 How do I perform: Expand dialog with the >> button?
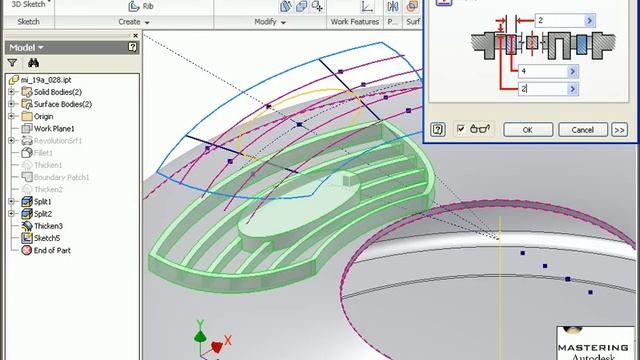(x=619, y=130)
